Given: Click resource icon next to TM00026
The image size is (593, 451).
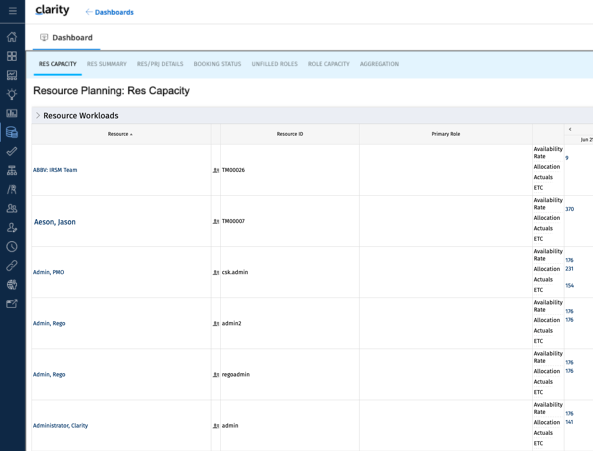Looking at the screenshot, I should (x=216, y=170).
